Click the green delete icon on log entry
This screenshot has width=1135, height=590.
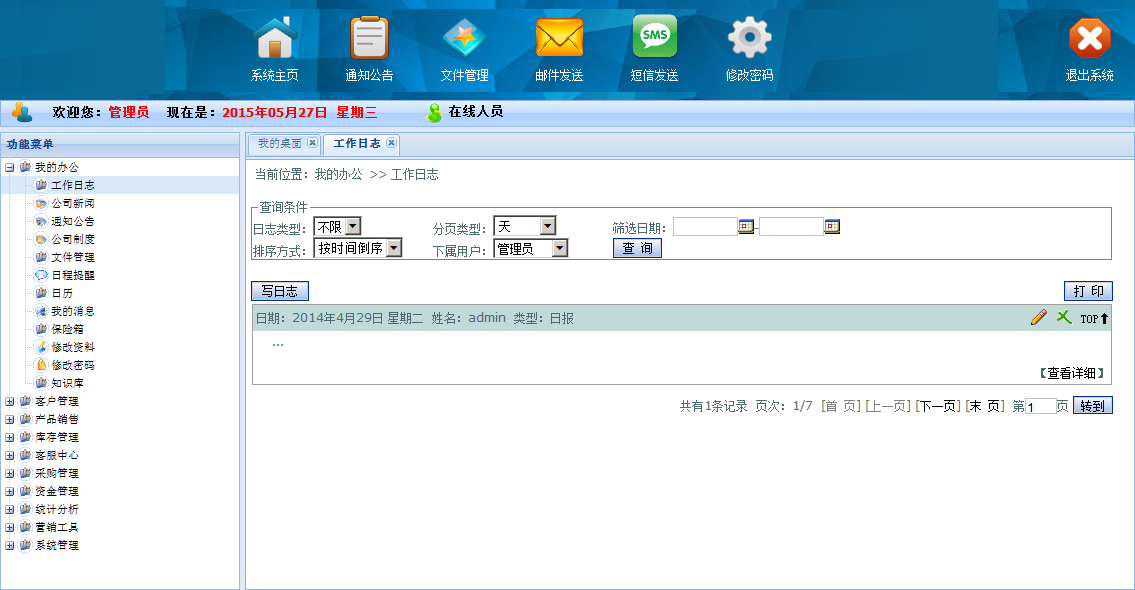tap(1064, 317)
